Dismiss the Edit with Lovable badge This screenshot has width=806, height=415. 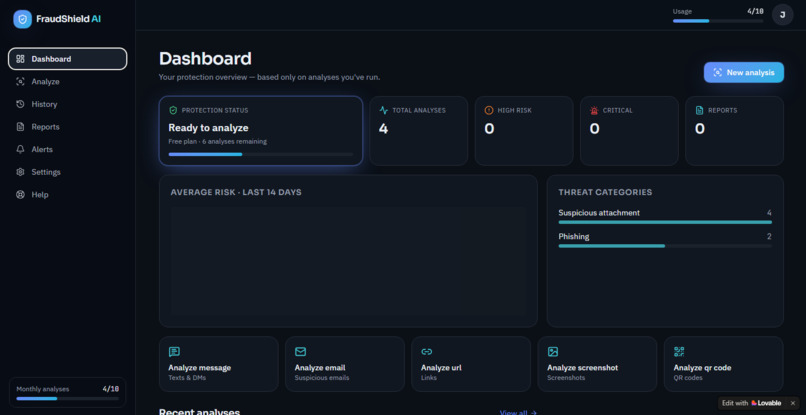tap(793, 403)
